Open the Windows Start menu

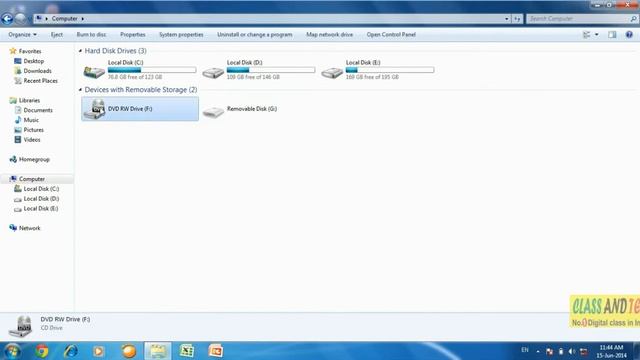point(12,351)
